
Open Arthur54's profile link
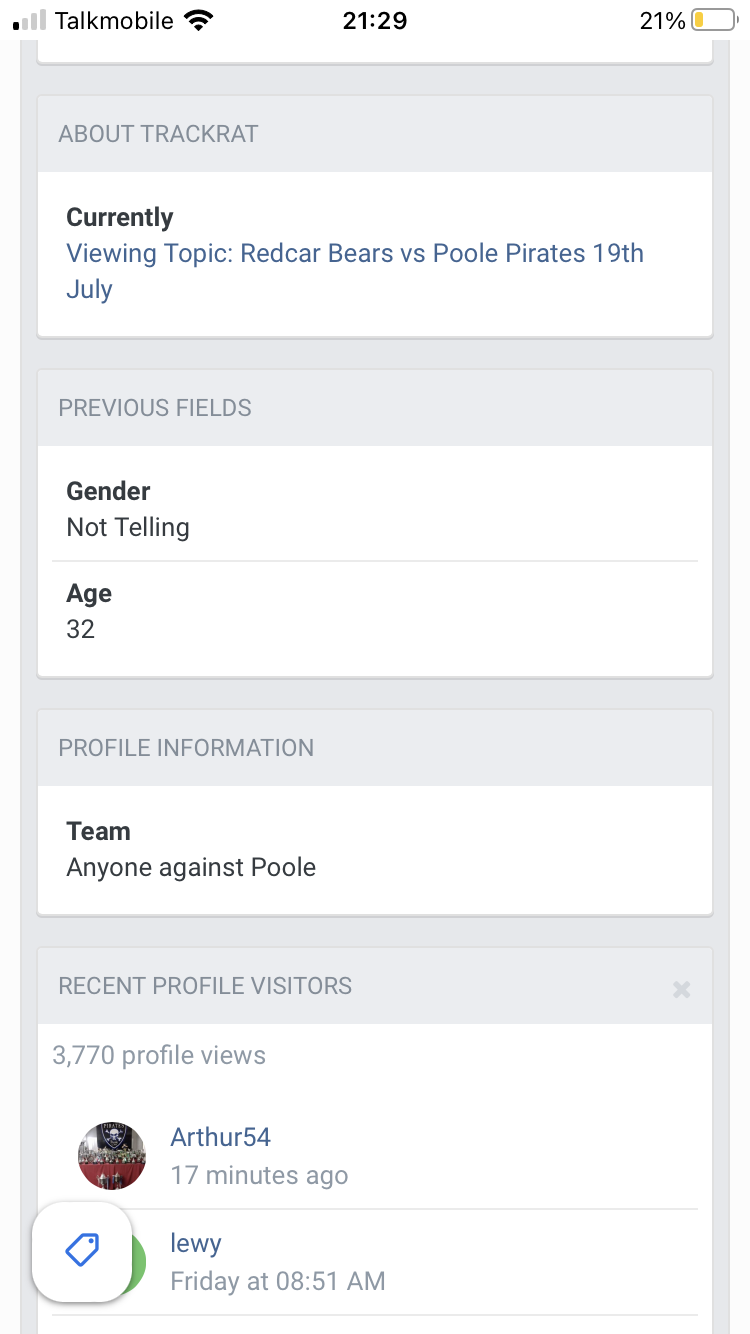click(x=220, y=1137)
